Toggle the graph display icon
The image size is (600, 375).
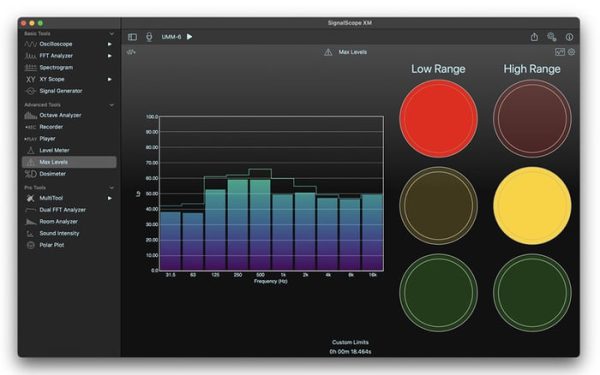coord(560,52)
